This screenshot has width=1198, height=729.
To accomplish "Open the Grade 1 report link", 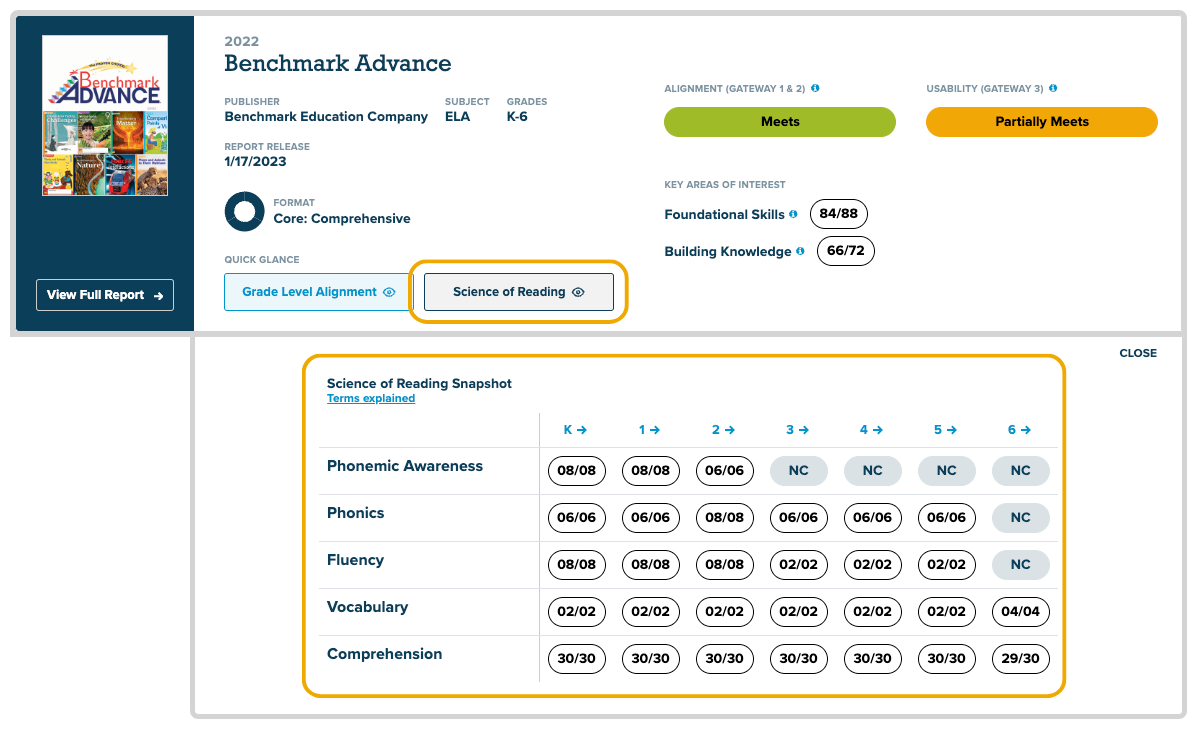I will click(649, 429).
